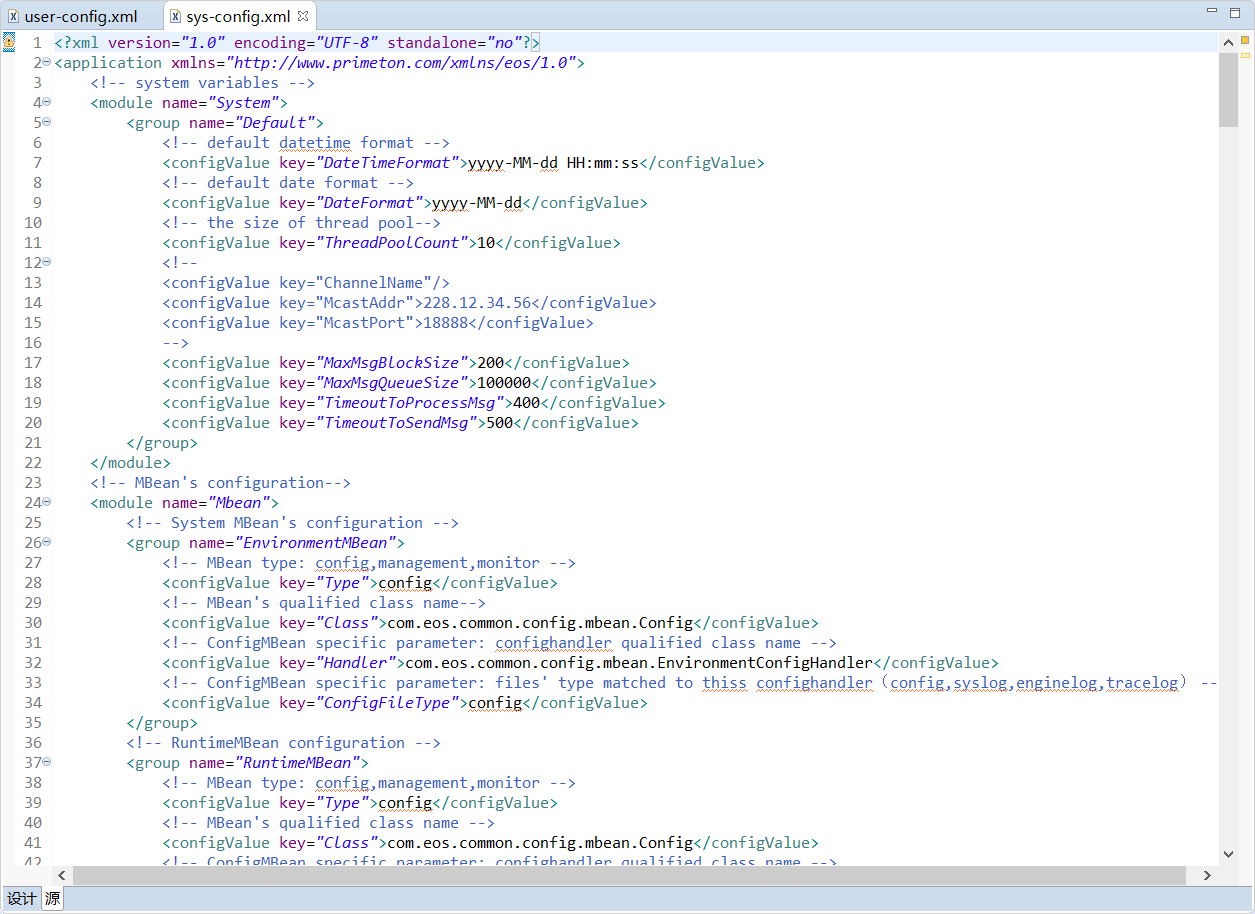The height and width of the screenshot is (914, 1255).
Task: Click the horizontal scrollbar right arrow
Action: click(1207, 875)
